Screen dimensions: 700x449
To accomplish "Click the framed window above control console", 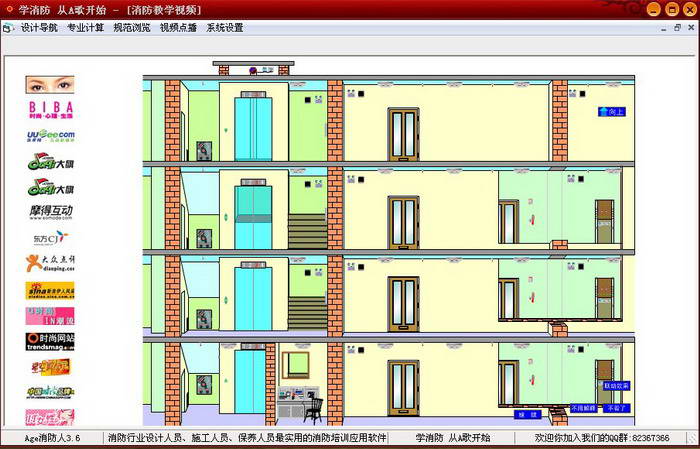I will pyautogui.click(x=296, y=365).
